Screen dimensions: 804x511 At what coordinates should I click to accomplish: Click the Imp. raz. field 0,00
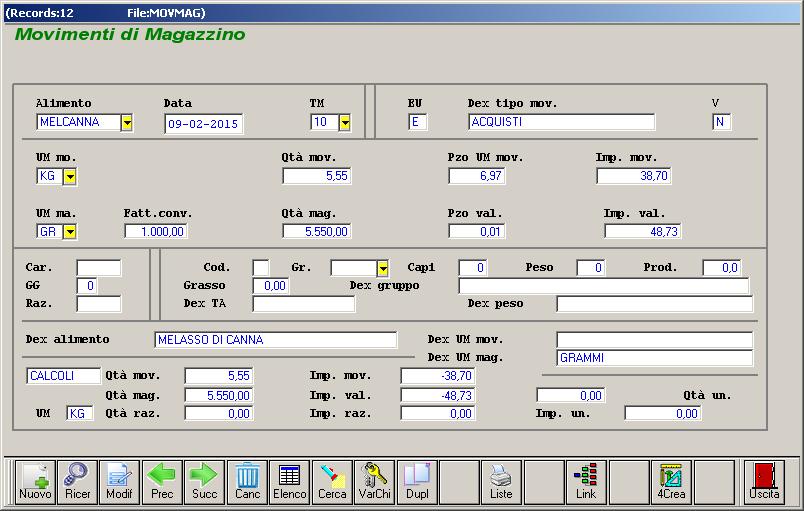tap(438, 414)
